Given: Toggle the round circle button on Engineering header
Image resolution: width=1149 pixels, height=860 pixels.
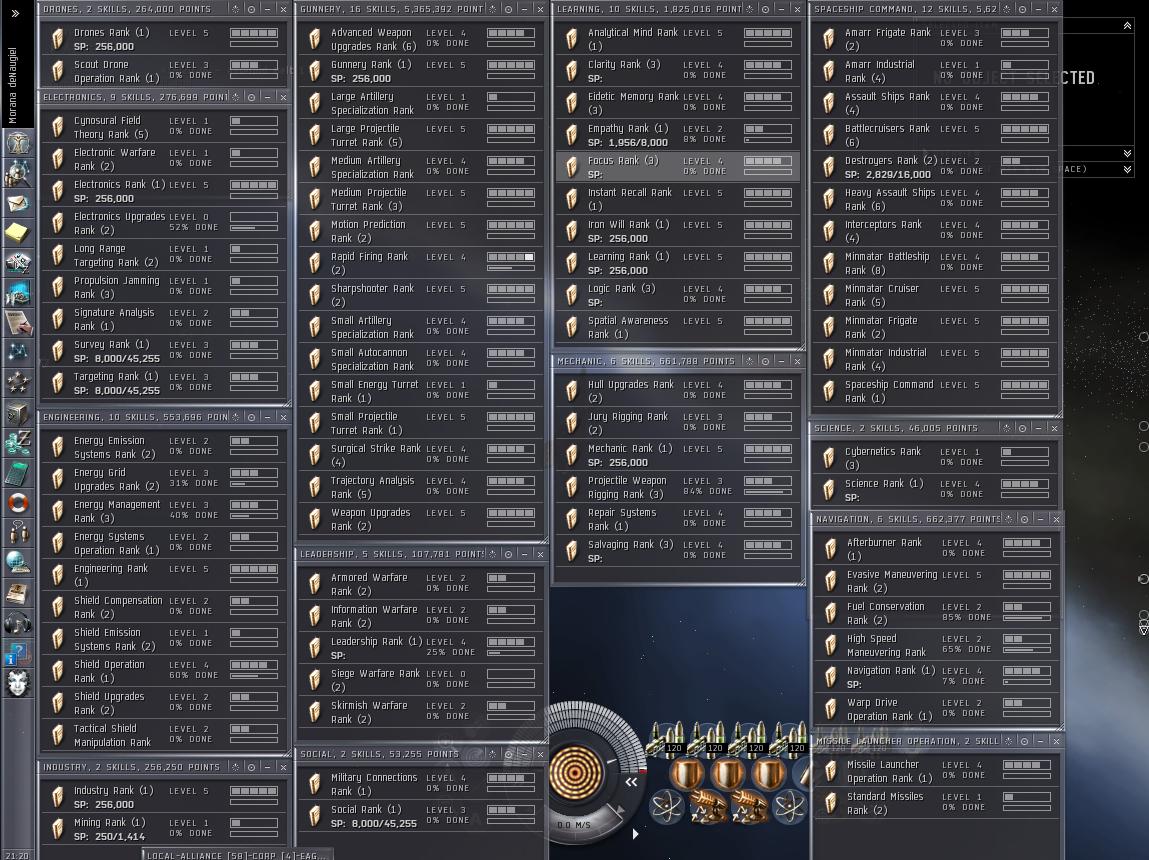Looking at the screenshot, I should coord(251,417).
